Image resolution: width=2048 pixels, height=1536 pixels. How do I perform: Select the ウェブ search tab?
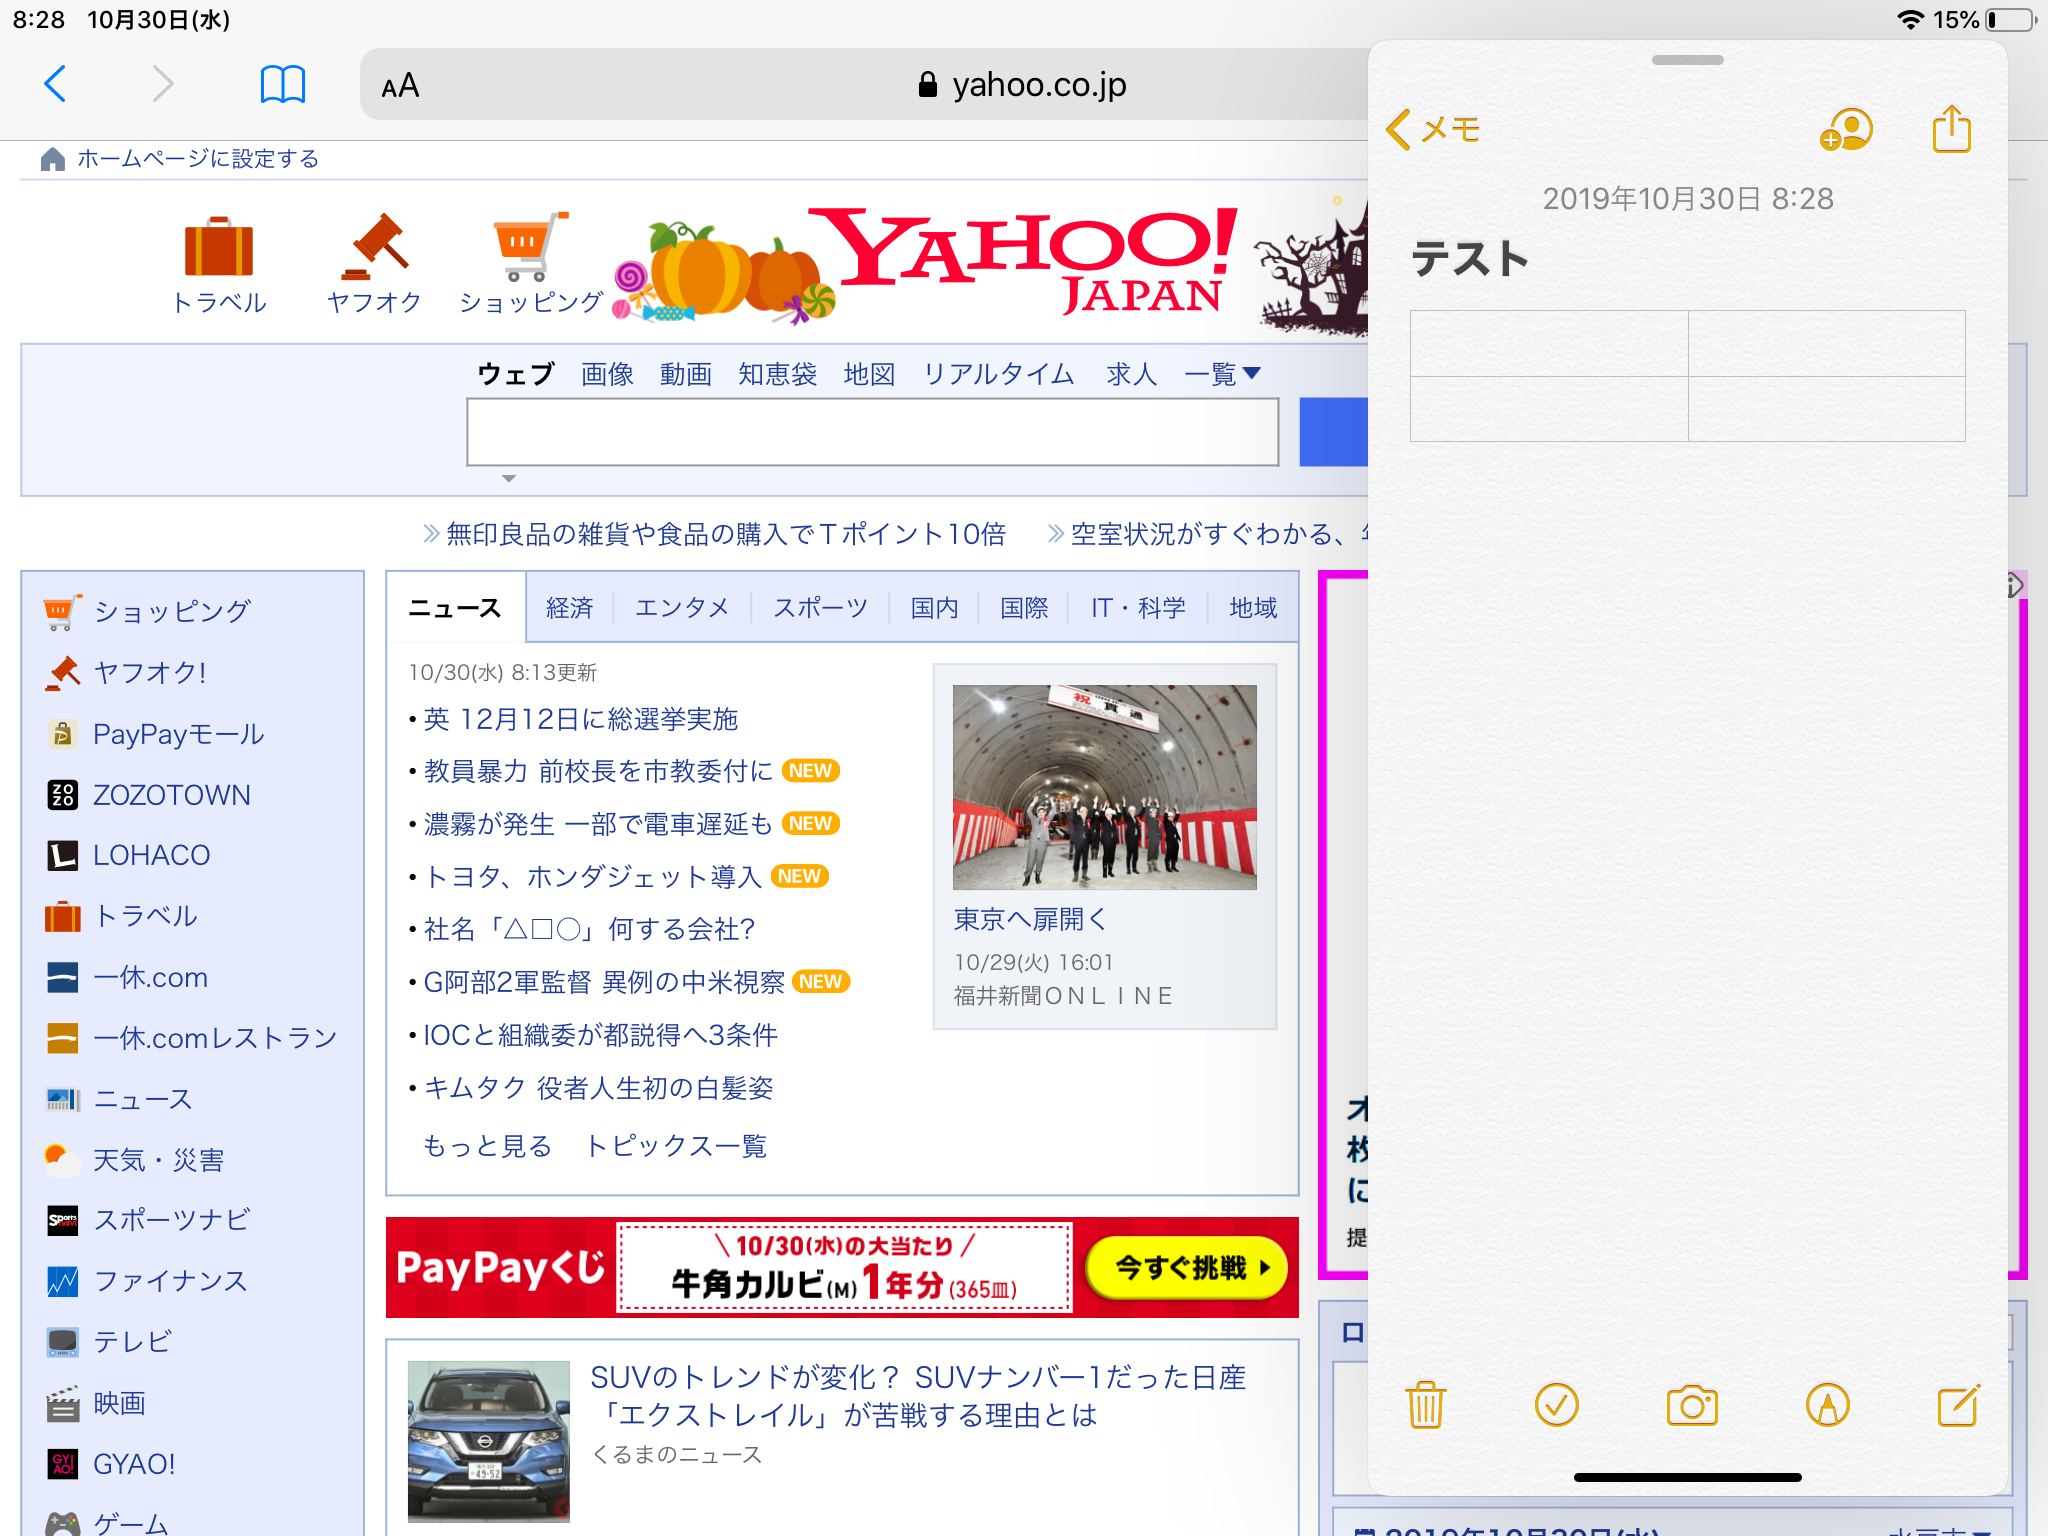[515, 374]
